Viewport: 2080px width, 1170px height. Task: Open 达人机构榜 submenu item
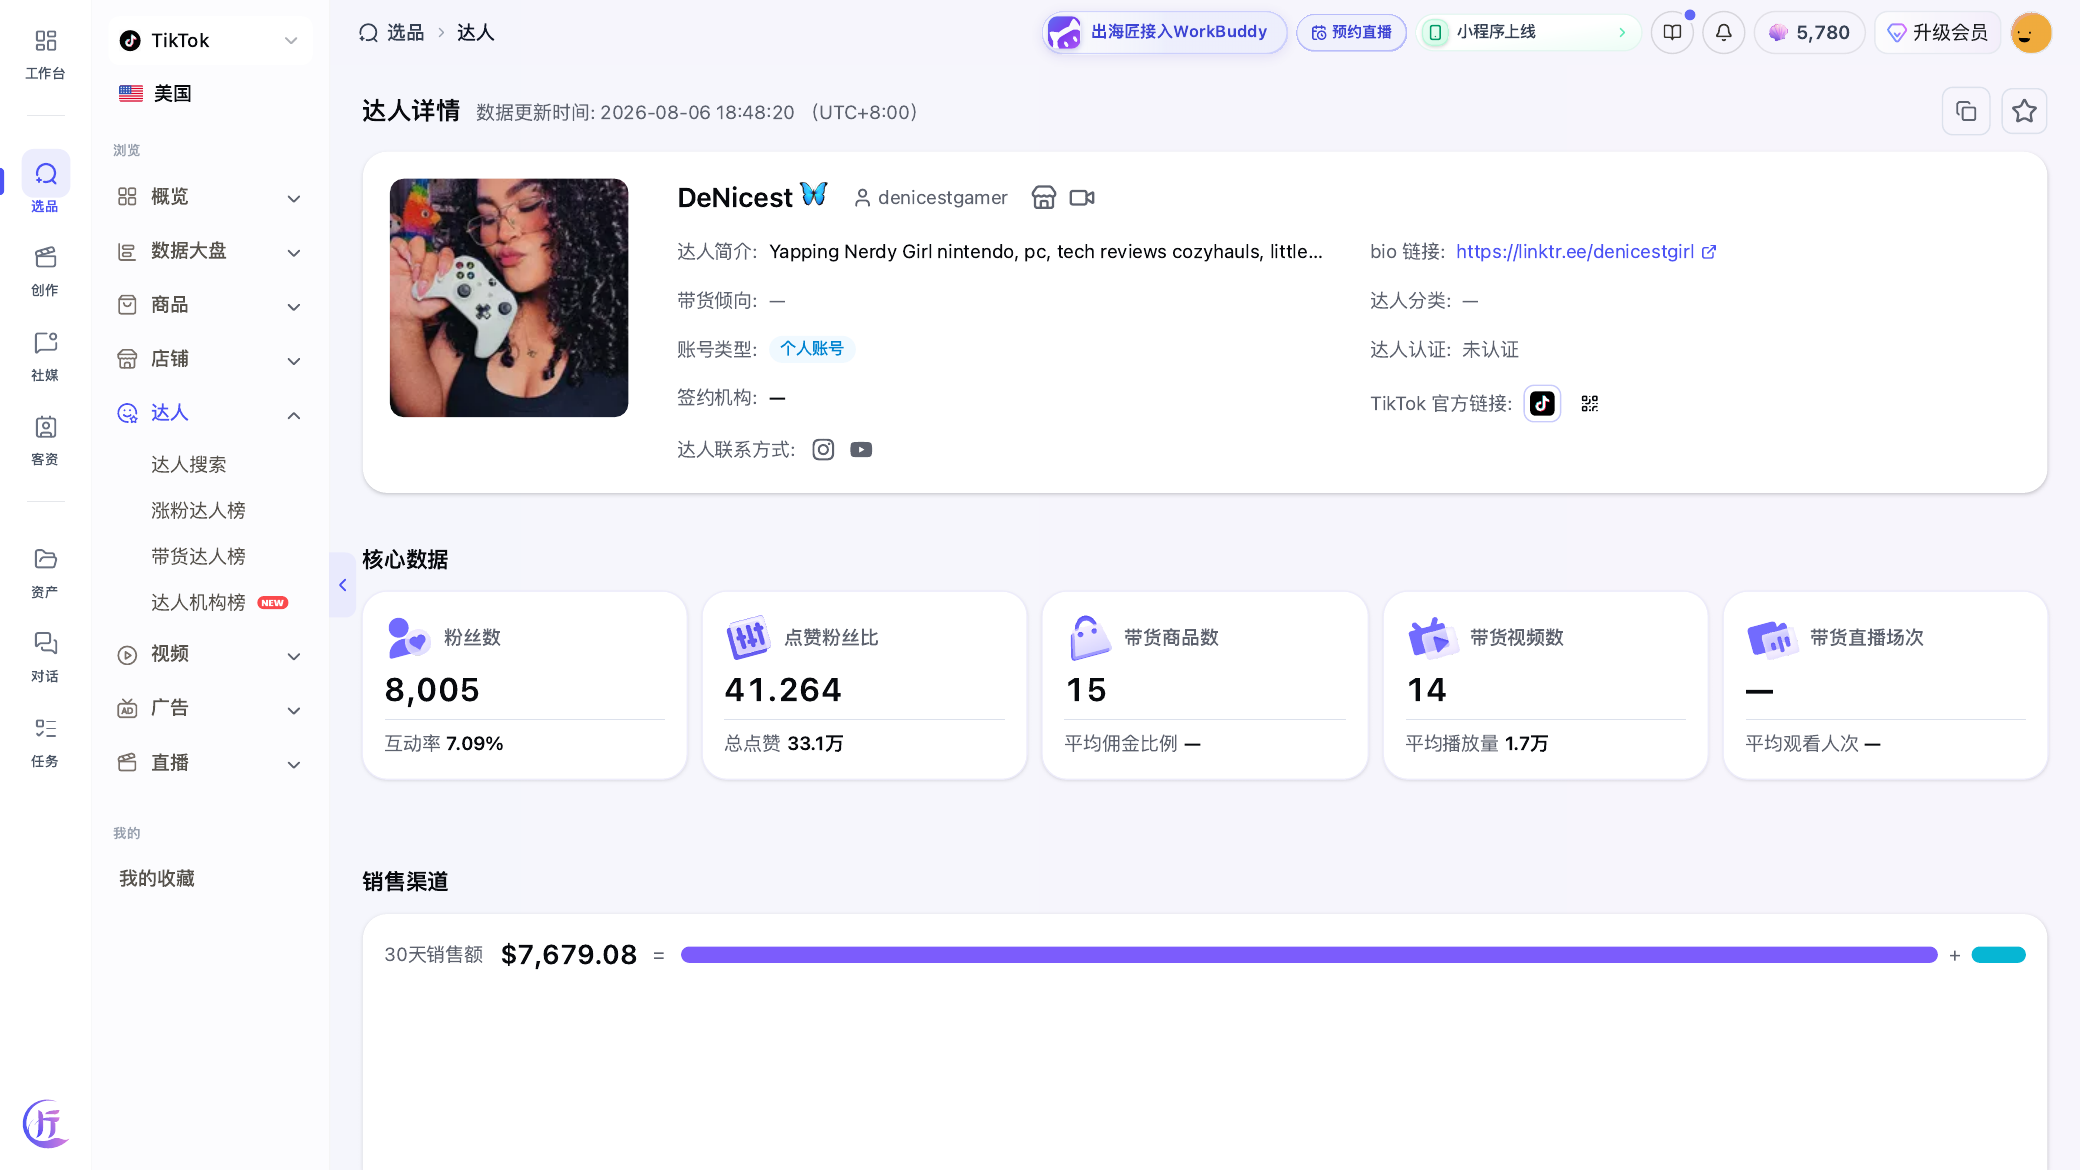click(x=198, y=603)
